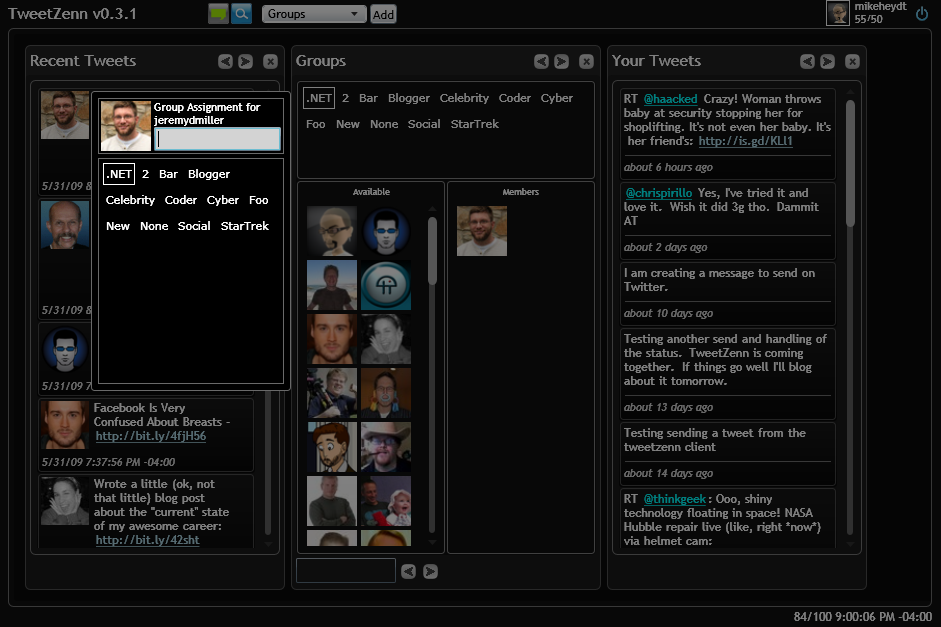Toggle Cyber group in Group Assignment popup

coord(223,200)
